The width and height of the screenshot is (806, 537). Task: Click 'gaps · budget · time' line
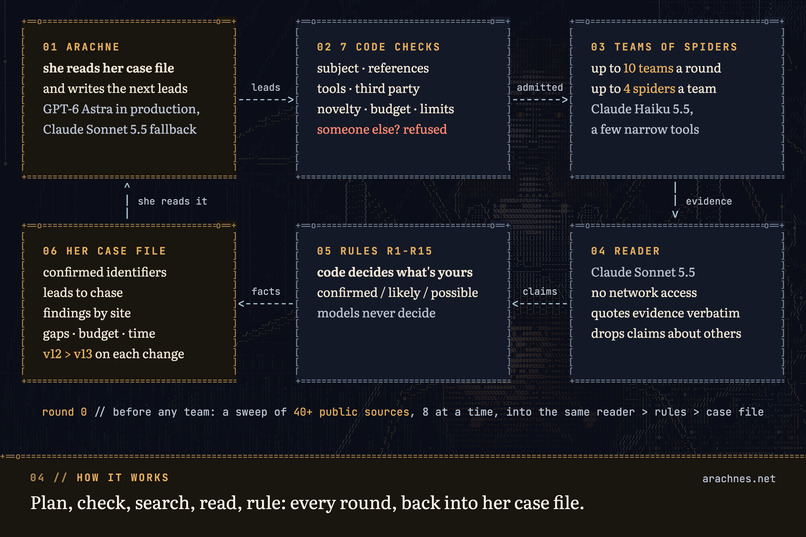[x=99, y=334]
